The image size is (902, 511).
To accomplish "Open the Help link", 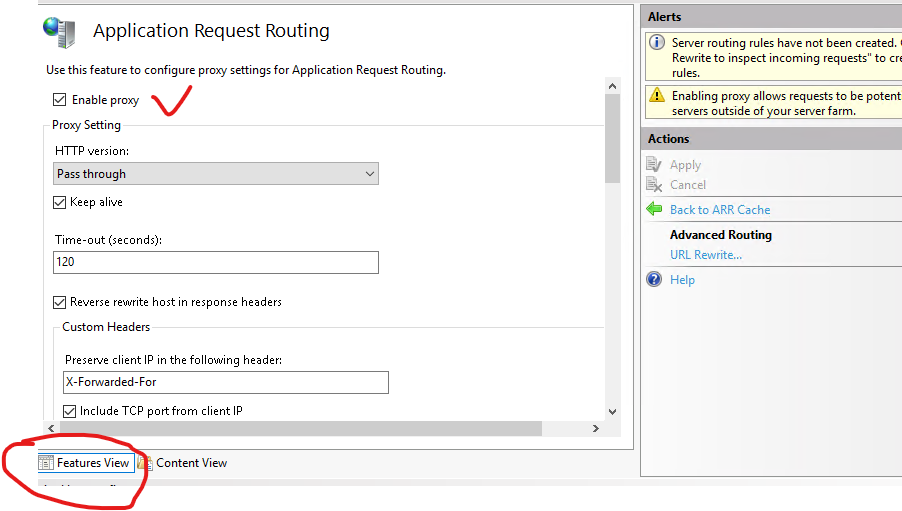I will point(682,280).
